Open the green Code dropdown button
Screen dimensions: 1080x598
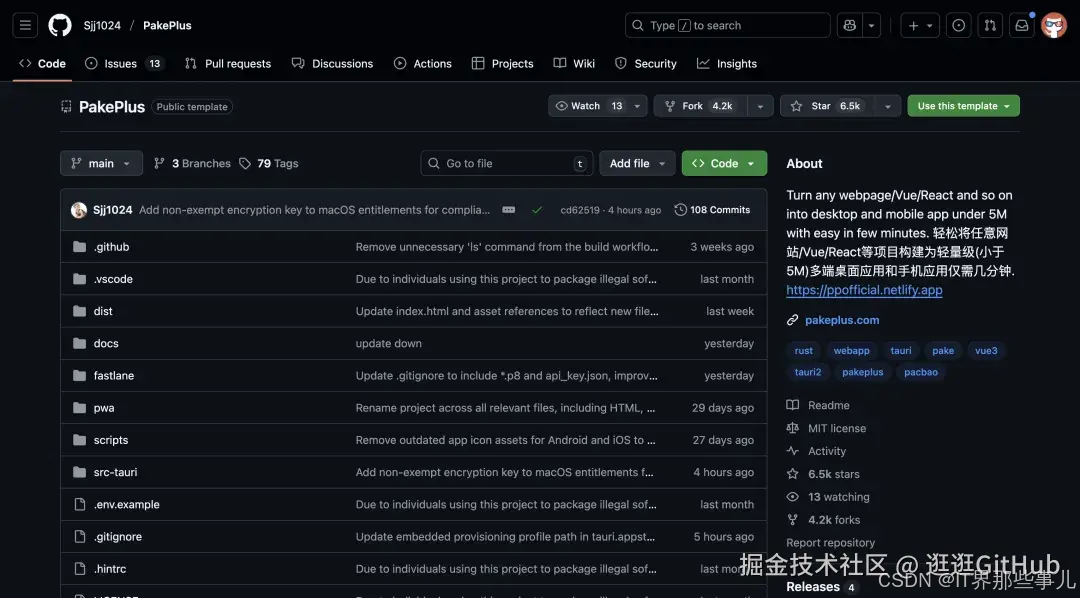(x=724, y=163)
